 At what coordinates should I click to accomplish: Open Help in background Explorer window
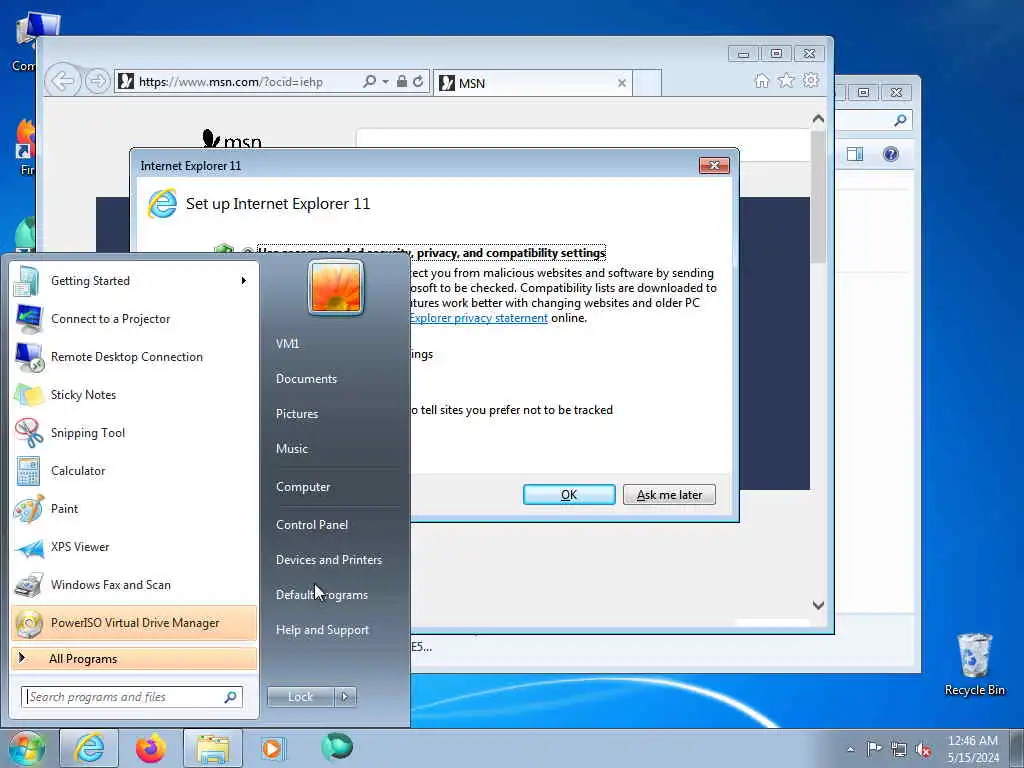(x=891, y=154)
